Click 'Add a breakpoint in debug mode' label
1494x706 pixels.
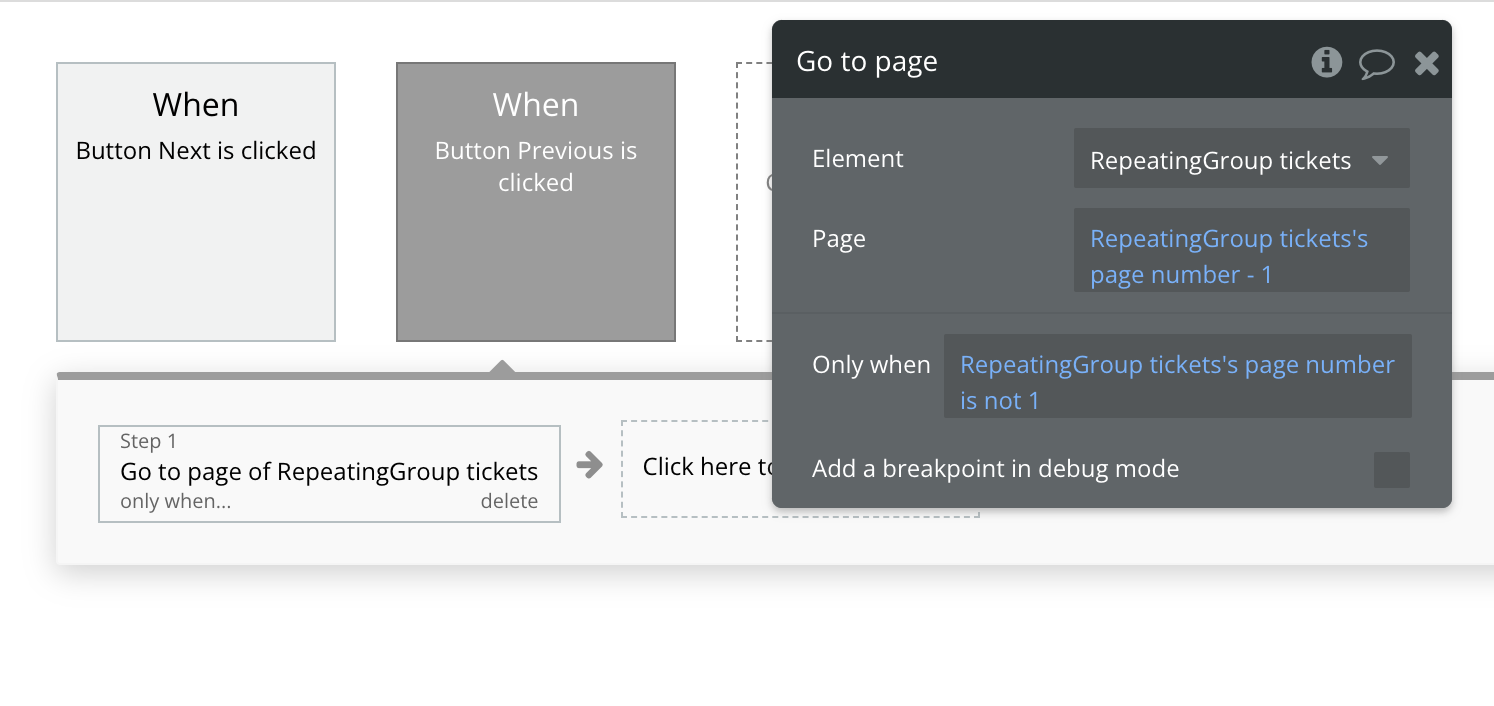(995, 468)
